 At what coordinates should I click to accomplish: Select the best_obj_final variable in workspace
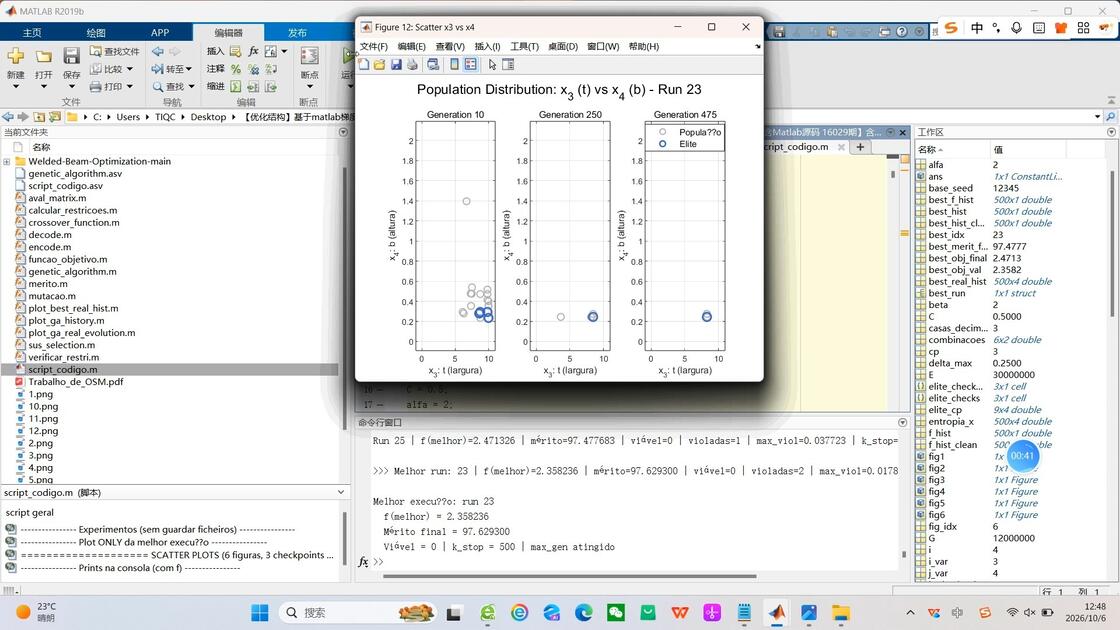pos(957,259)
